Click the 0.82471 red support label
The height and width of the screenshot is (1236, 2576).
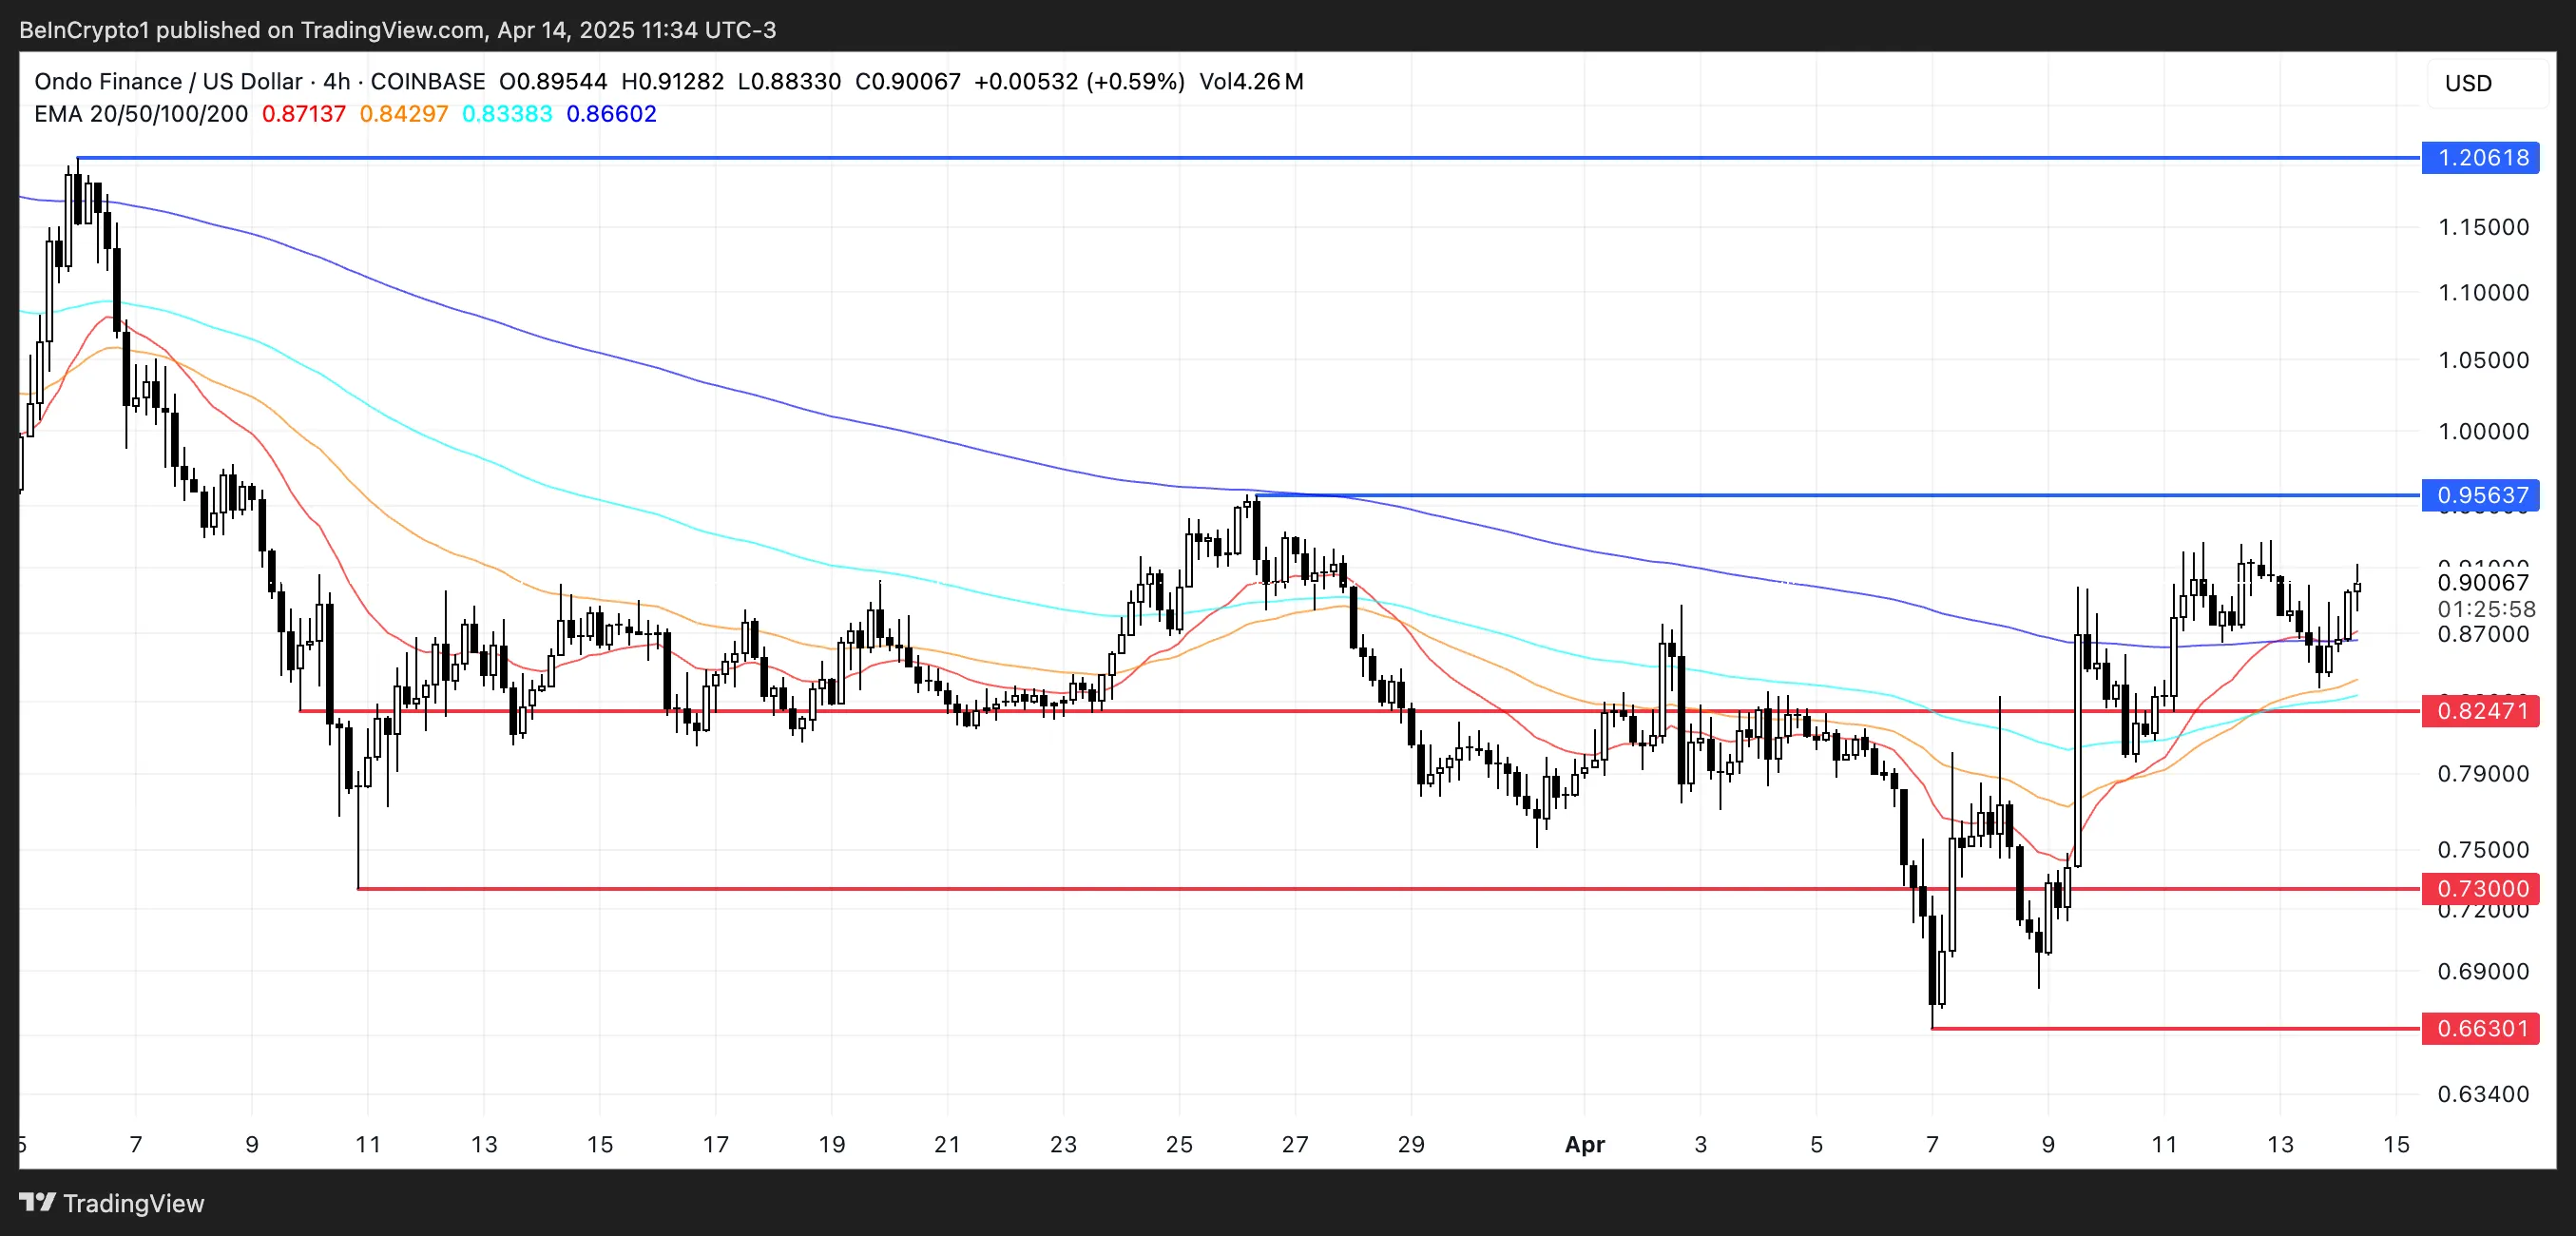pos(2481,711)
